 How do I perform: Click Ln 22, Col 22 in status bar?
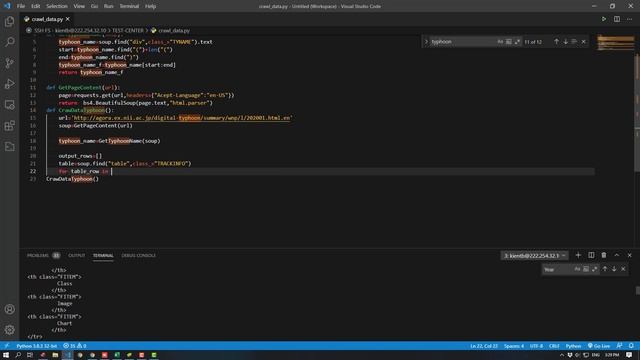point(484,346)
